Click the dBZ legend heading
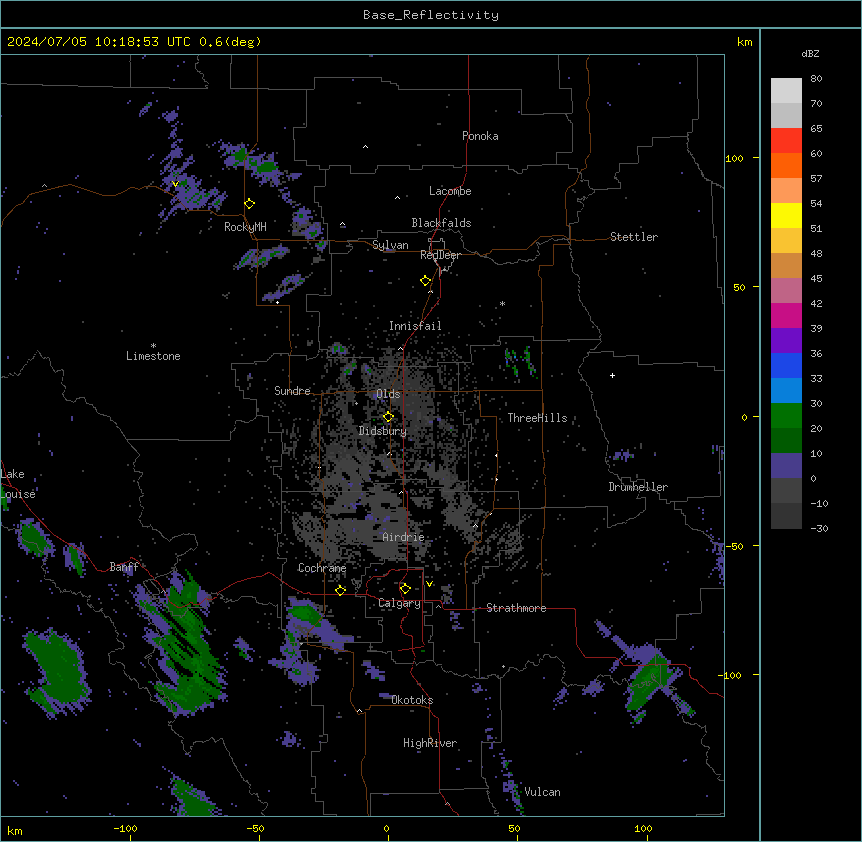 810,54
